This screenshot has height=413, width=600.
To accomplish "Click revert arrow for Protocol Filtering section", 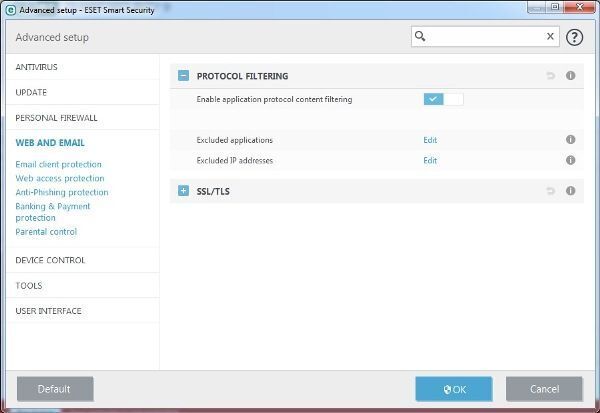I will pos(550,76).
